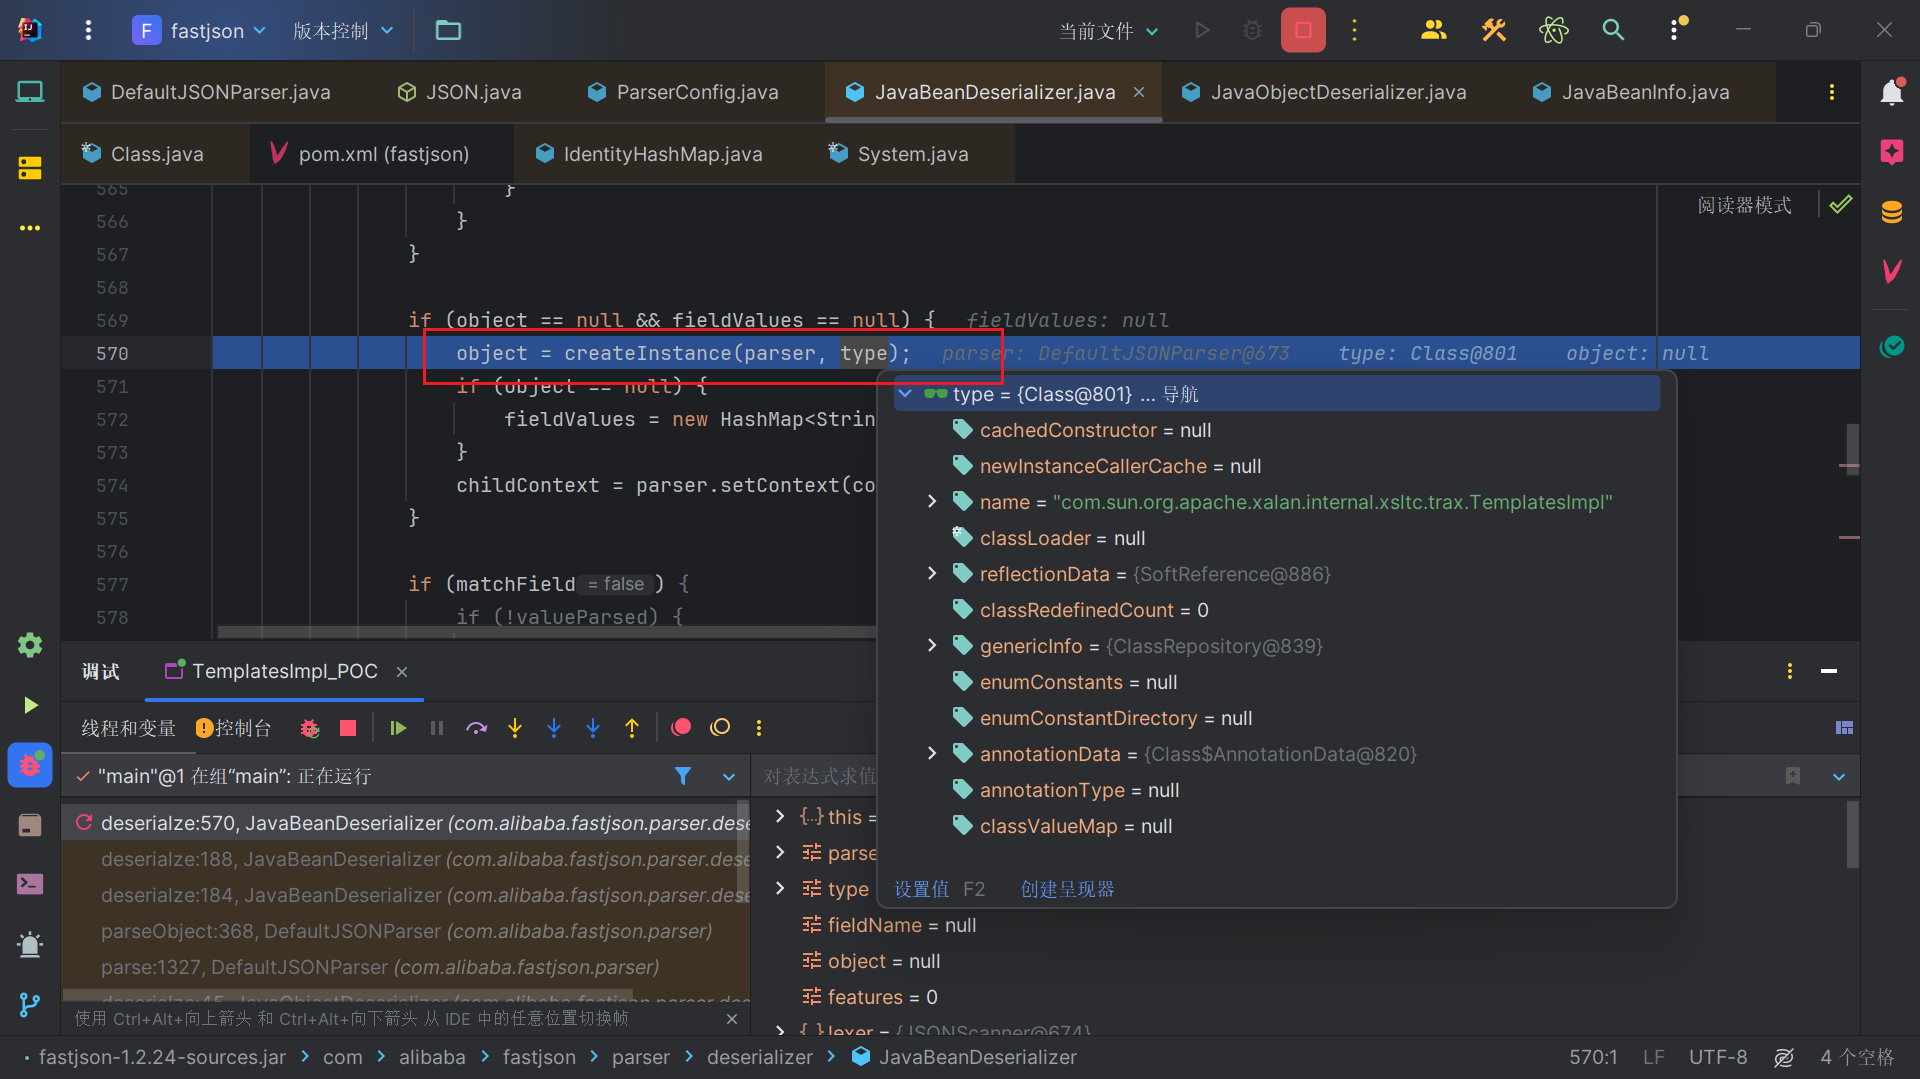Image resolution: width=1920 pixels, height=1079 pixels.
Task: Open the Debug tool window (bug icon)
Action: pyautogui.click(x=30, y=765)
